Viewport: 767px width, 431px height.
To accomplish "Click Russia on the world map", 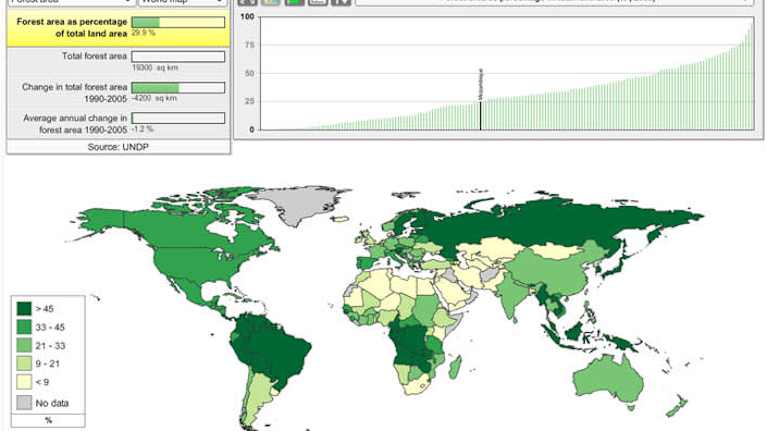I will coord(560,225).
